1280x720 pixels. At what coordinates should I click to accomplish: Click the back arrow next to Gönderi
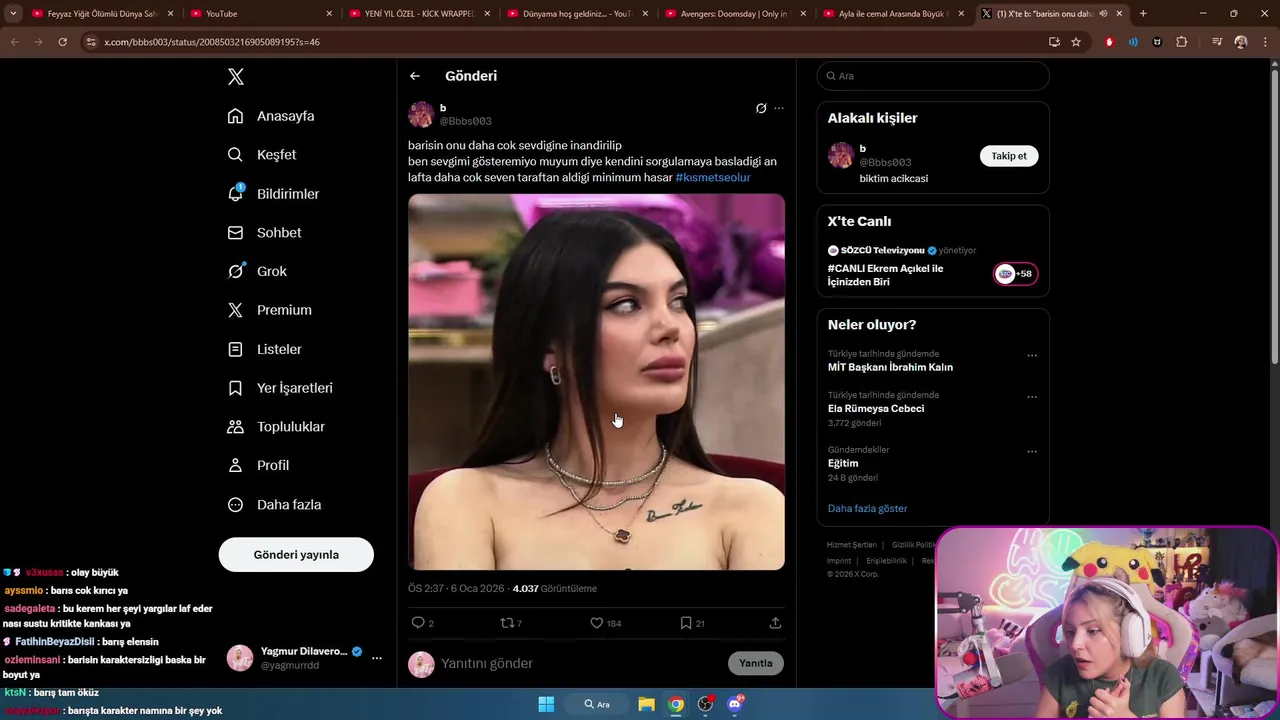tap(414, 76)
